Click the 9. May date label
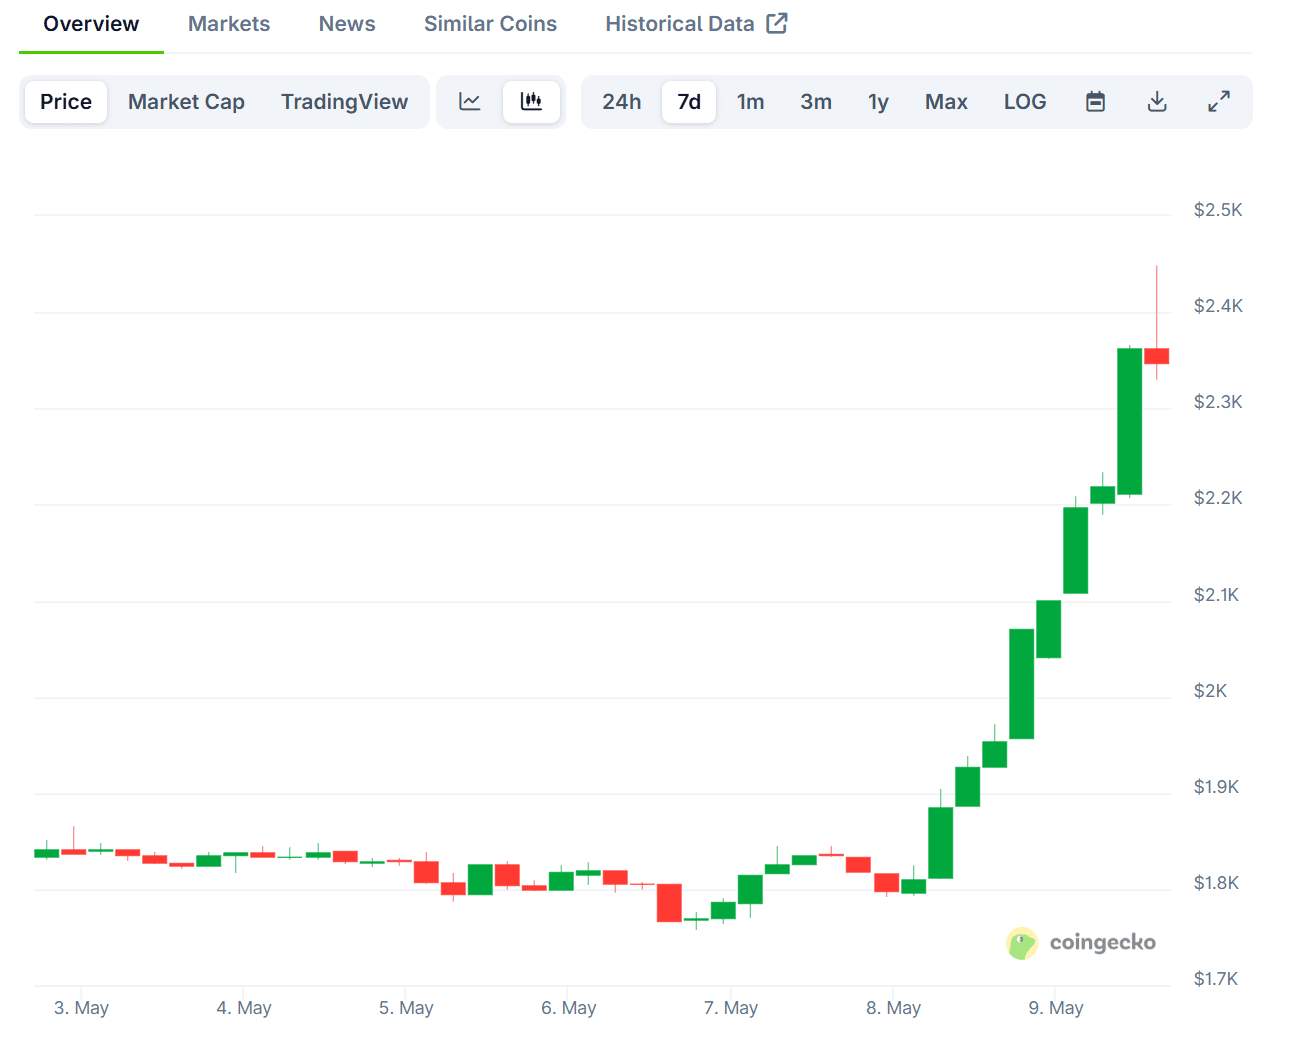The height and width of the screenshot is (1042, 1293). [1056, 1007]
